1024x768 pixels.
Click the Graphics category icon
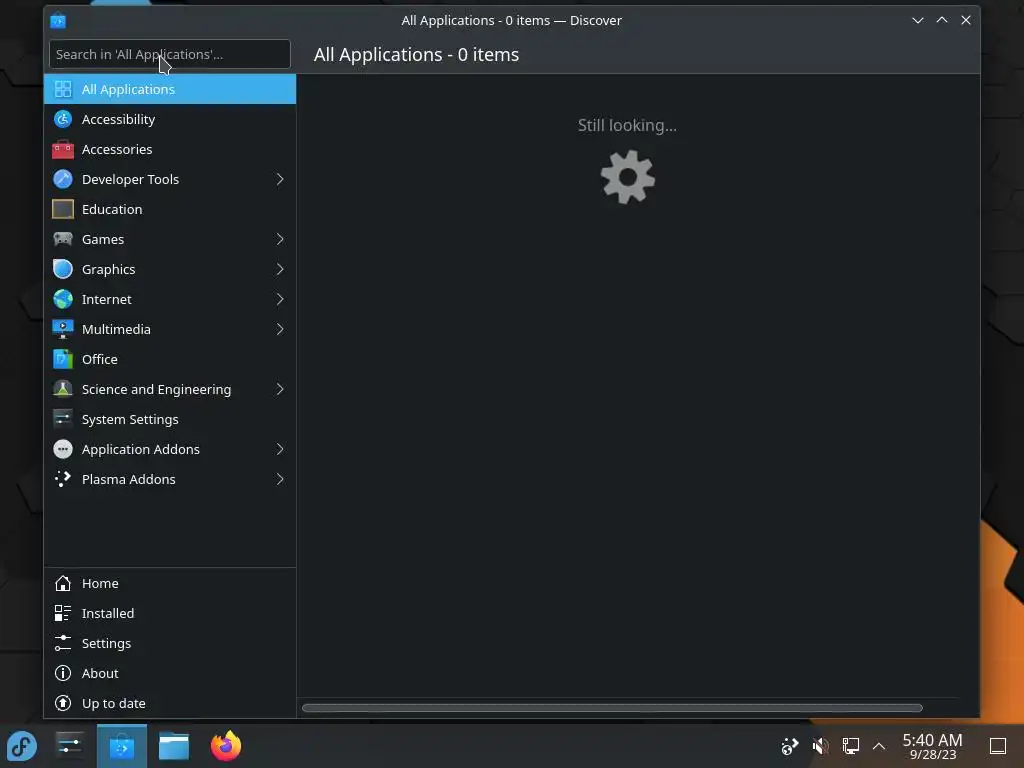[63, 269]
